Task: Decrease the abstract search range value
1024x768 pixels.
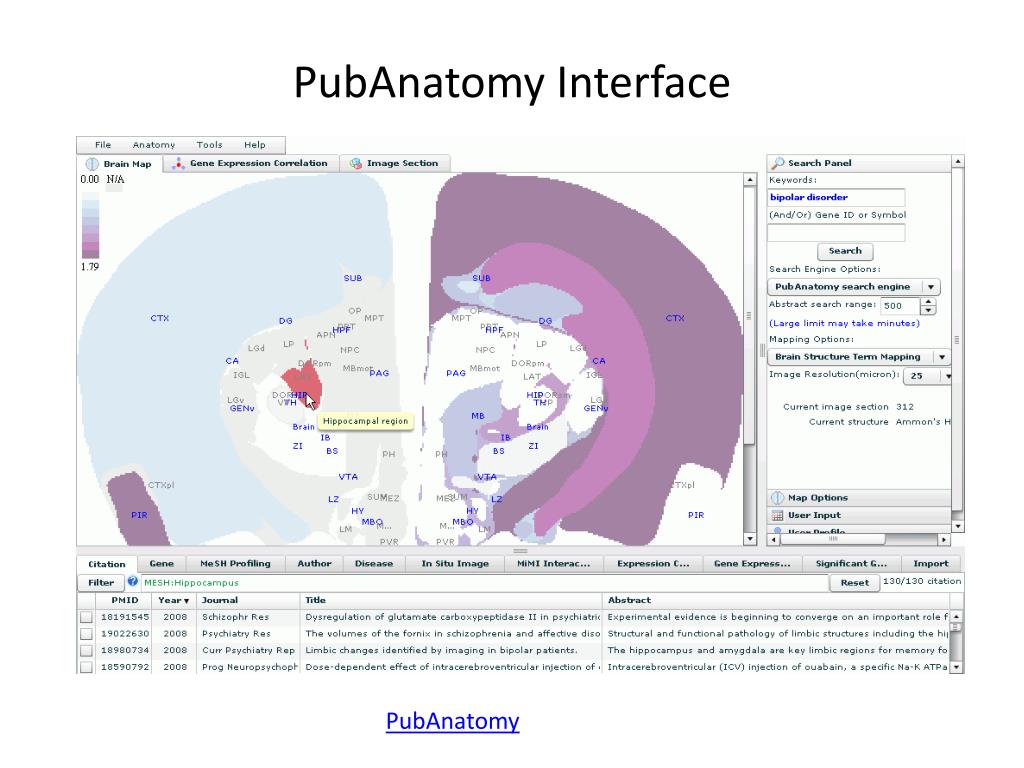Action: (x=928, y=310)
